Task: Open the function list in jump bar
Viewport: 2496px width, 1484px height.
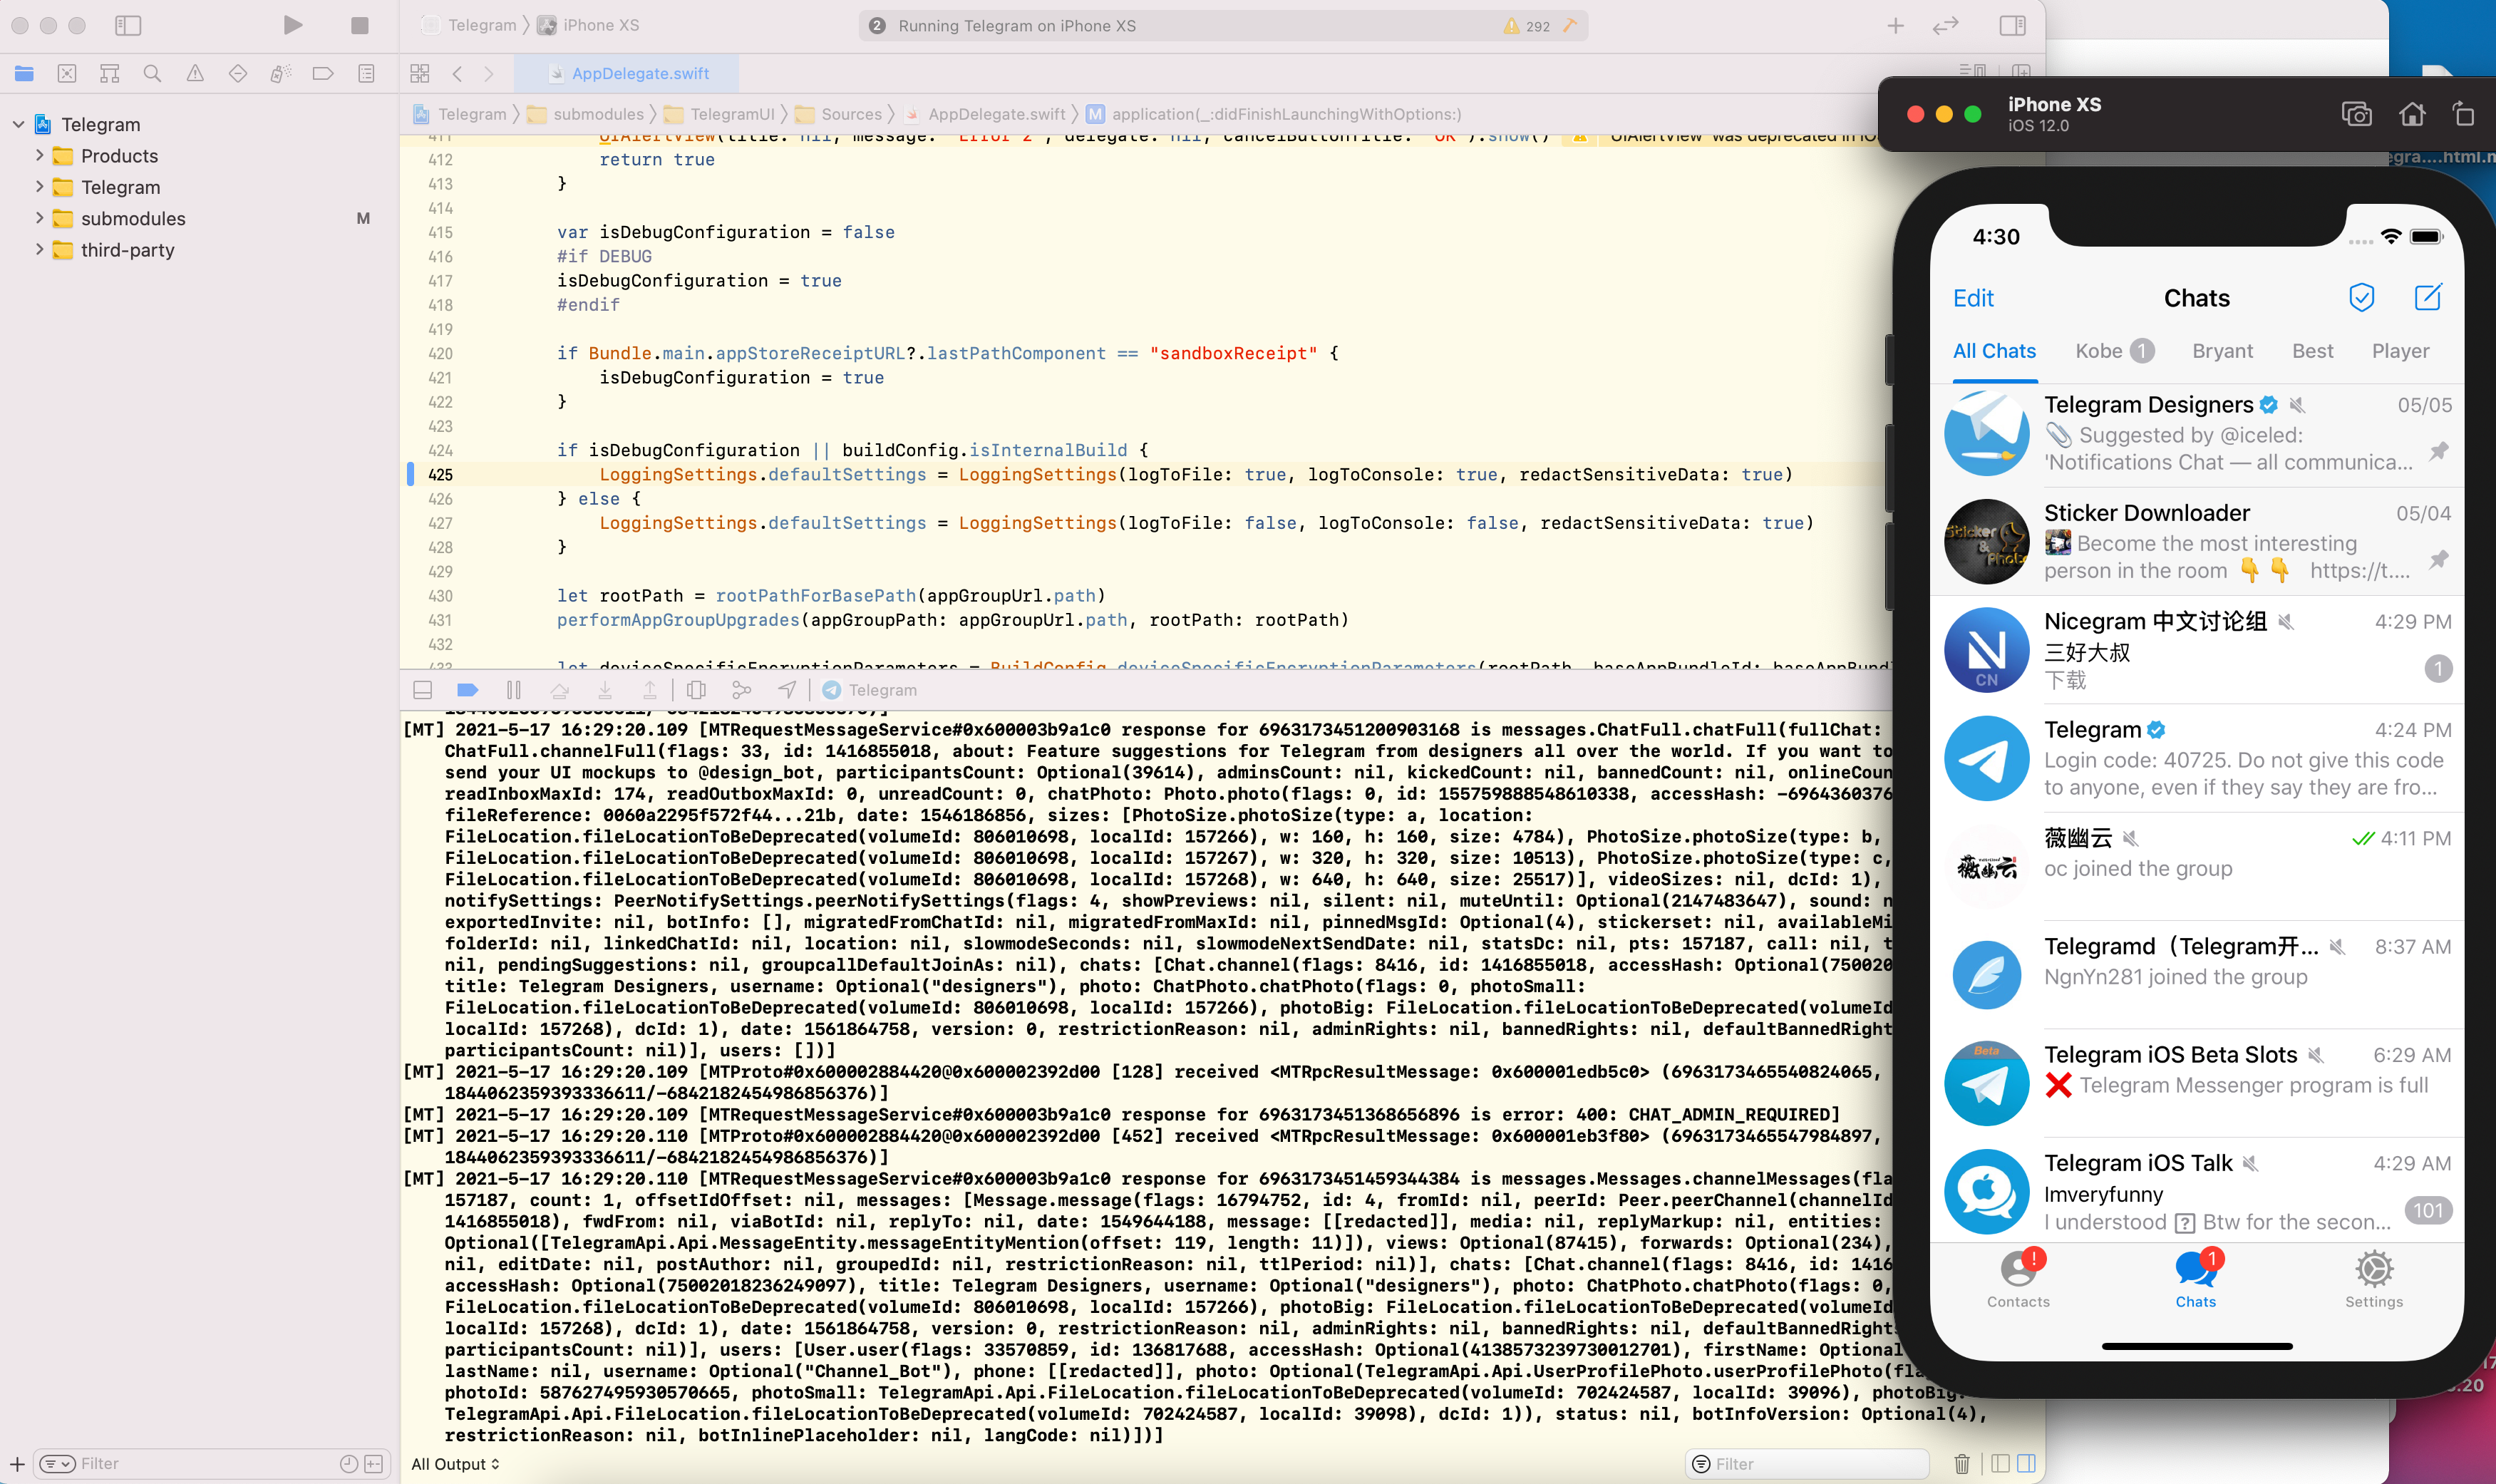Action: click(1274, 114)
